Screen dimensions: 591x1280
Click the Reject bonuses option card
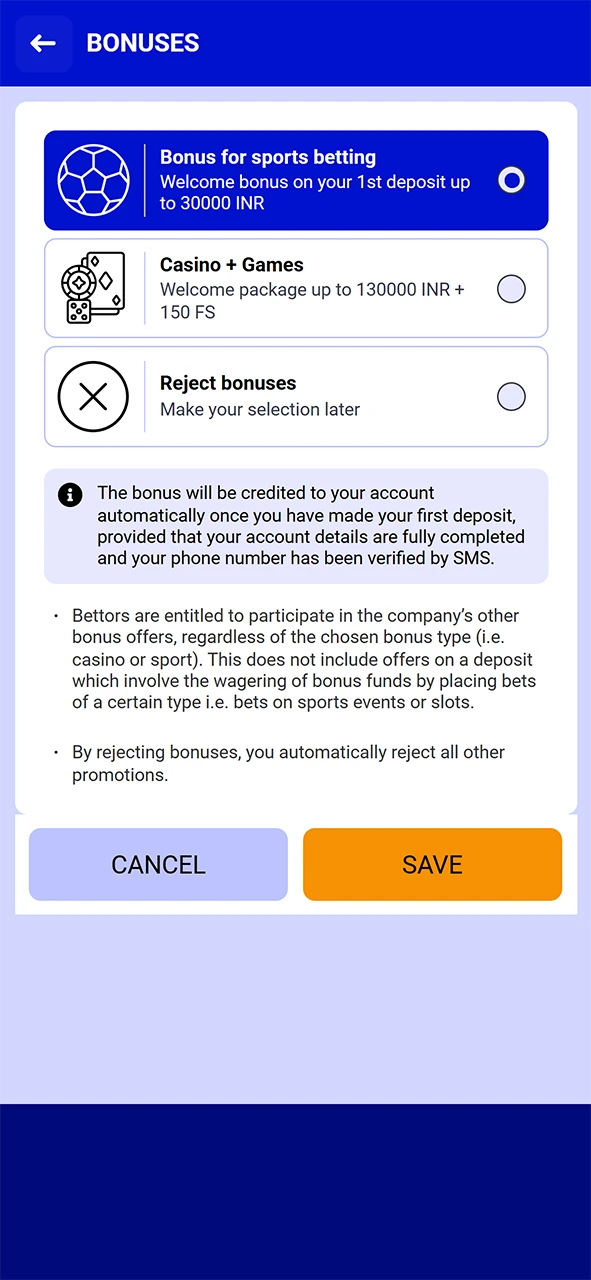pyautogui.click(x=295, y=396)
